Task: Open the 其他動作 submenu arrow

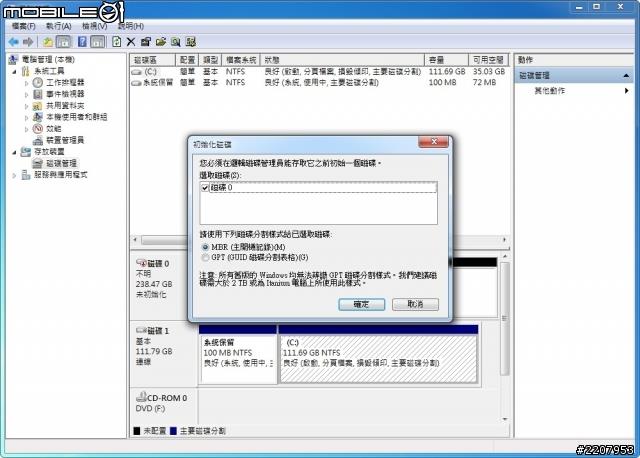Action: 627,91
